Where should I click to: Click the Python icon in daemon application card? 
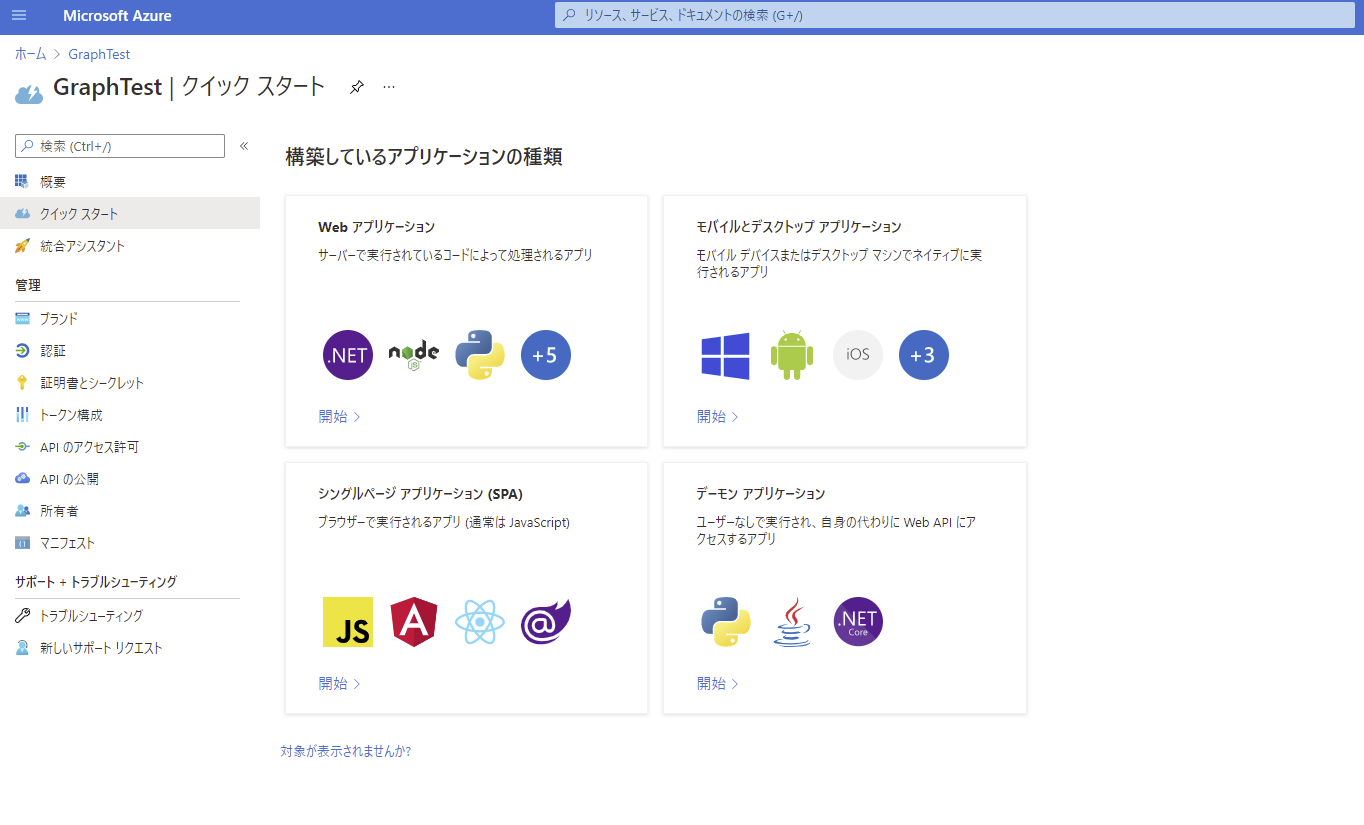point(726,622)
